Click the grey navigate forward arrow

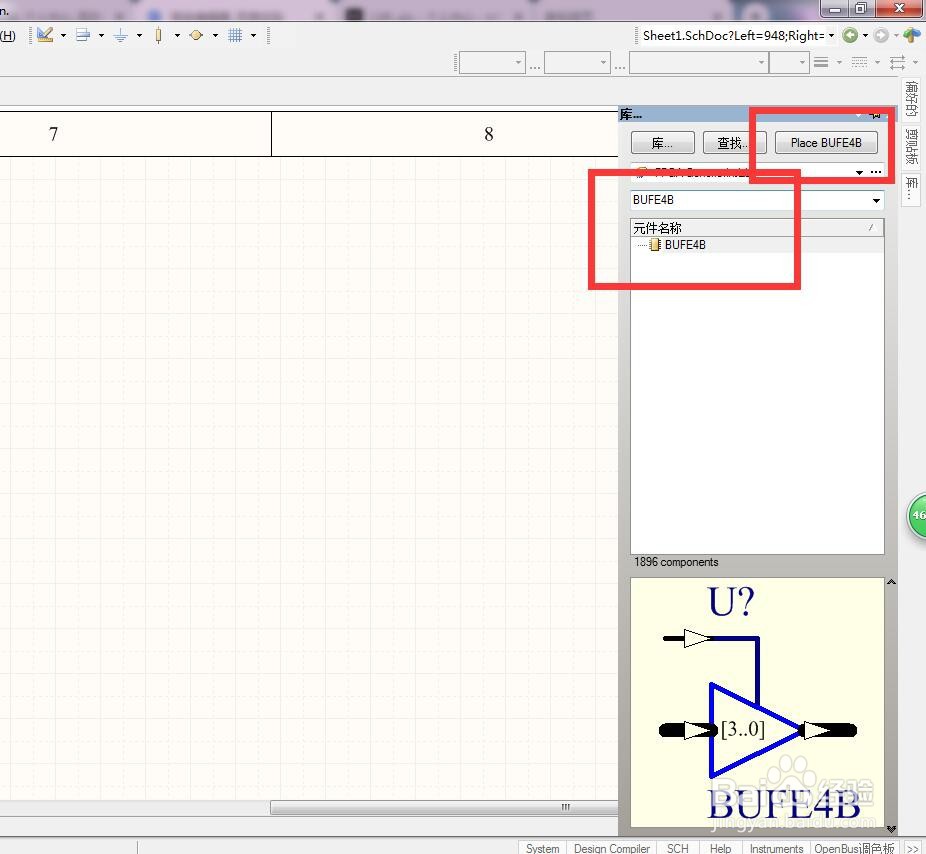click(x=881, y=35)
